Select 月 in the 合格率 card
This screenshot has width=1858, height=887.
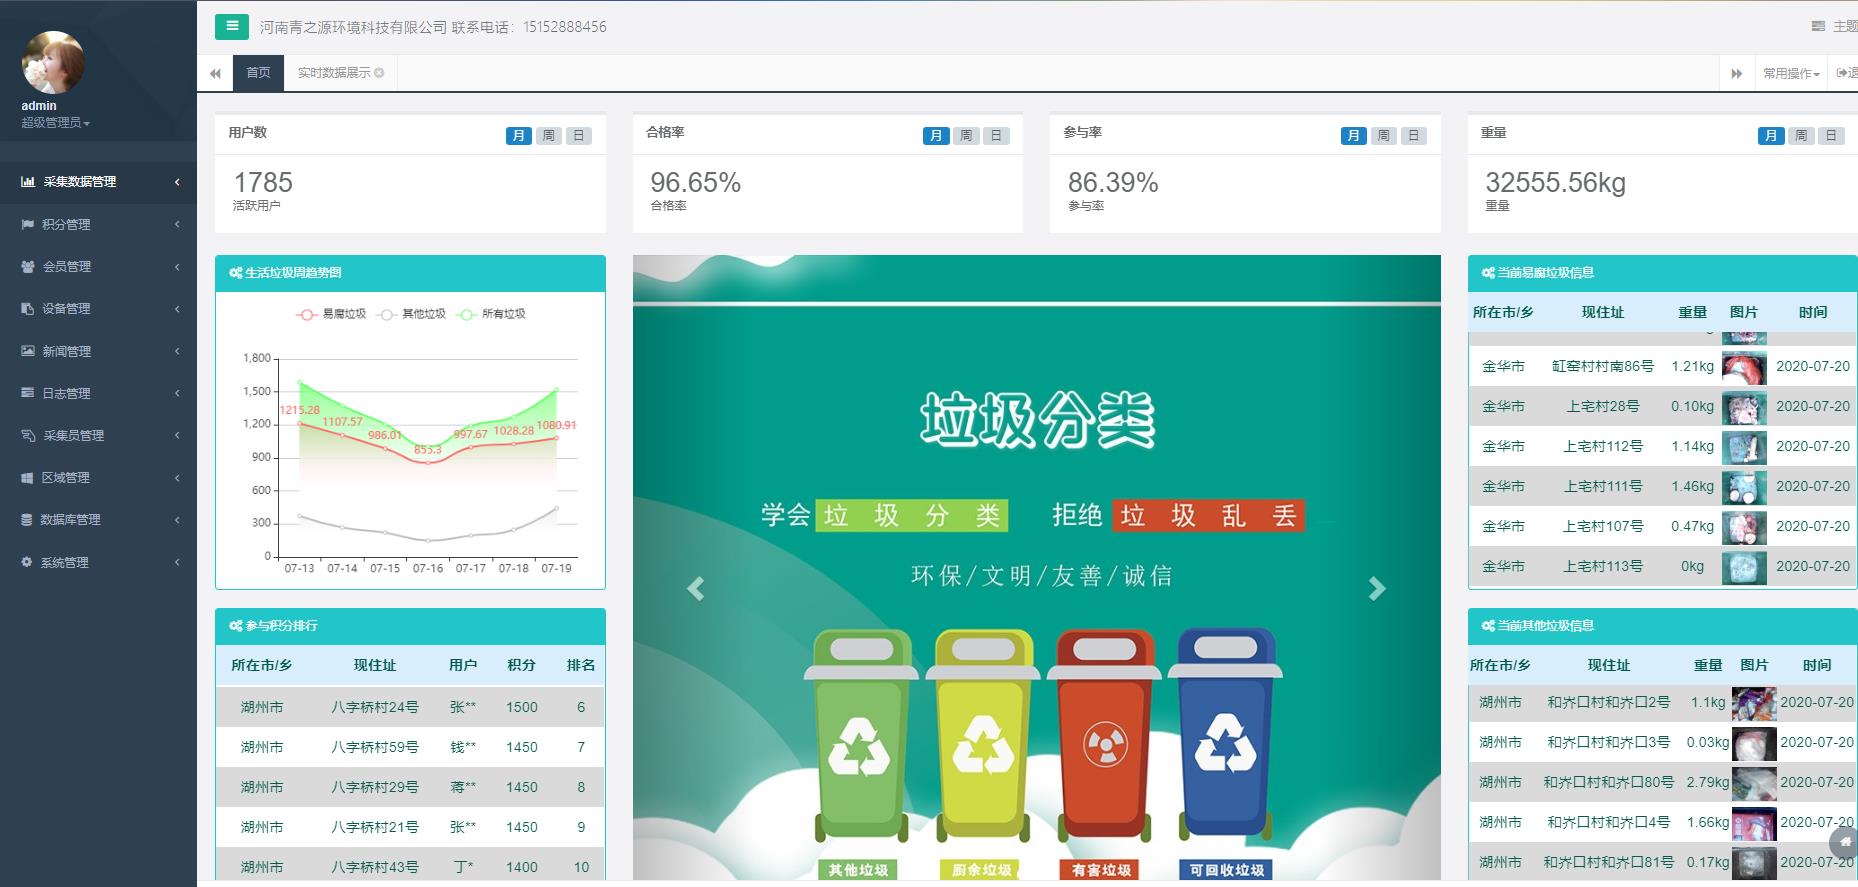[935, 136]
